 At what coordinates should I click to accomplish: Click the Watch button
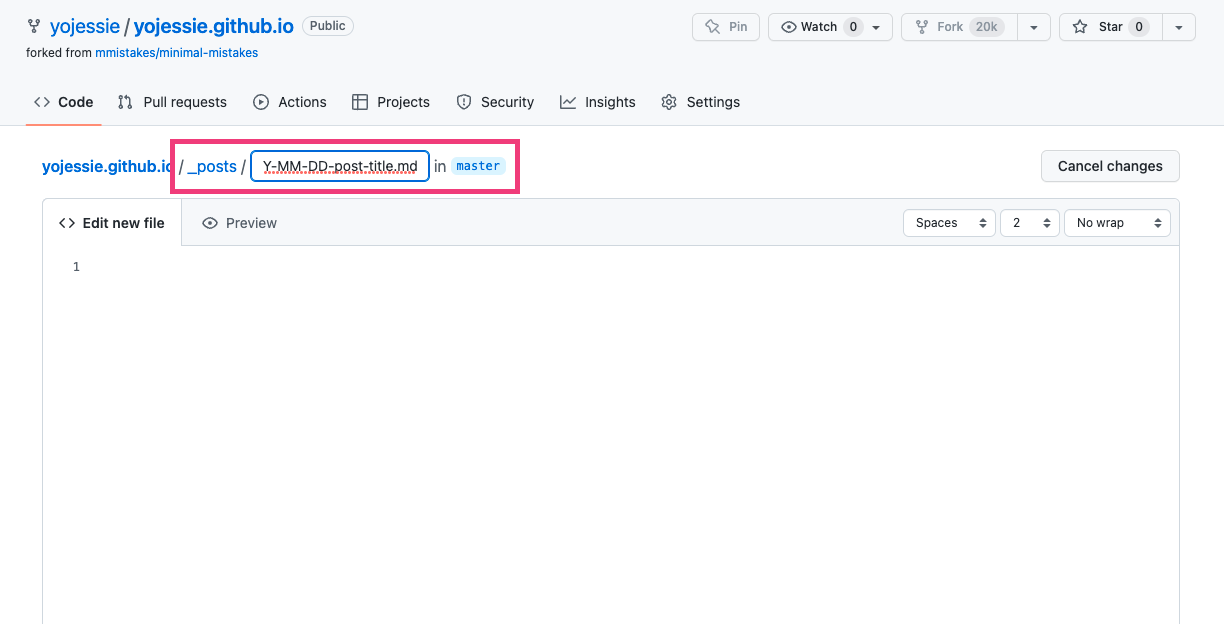click(819, 27)
